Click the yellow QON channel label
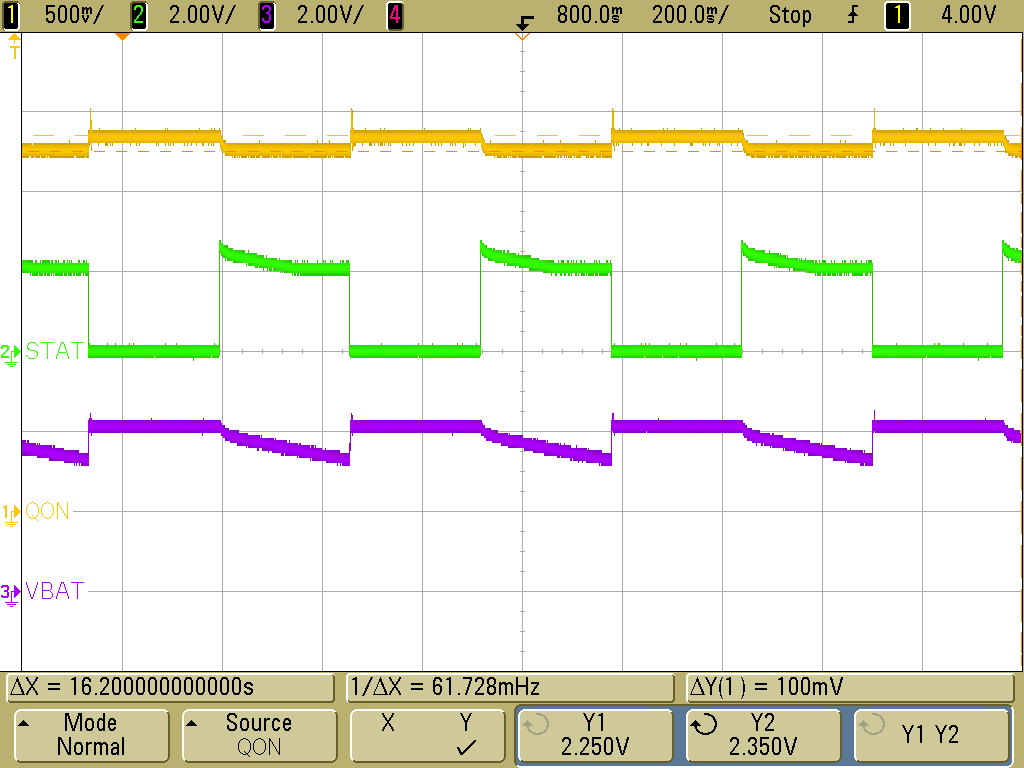Screen dimensions: 1024x768 click(x=47, y=511)
